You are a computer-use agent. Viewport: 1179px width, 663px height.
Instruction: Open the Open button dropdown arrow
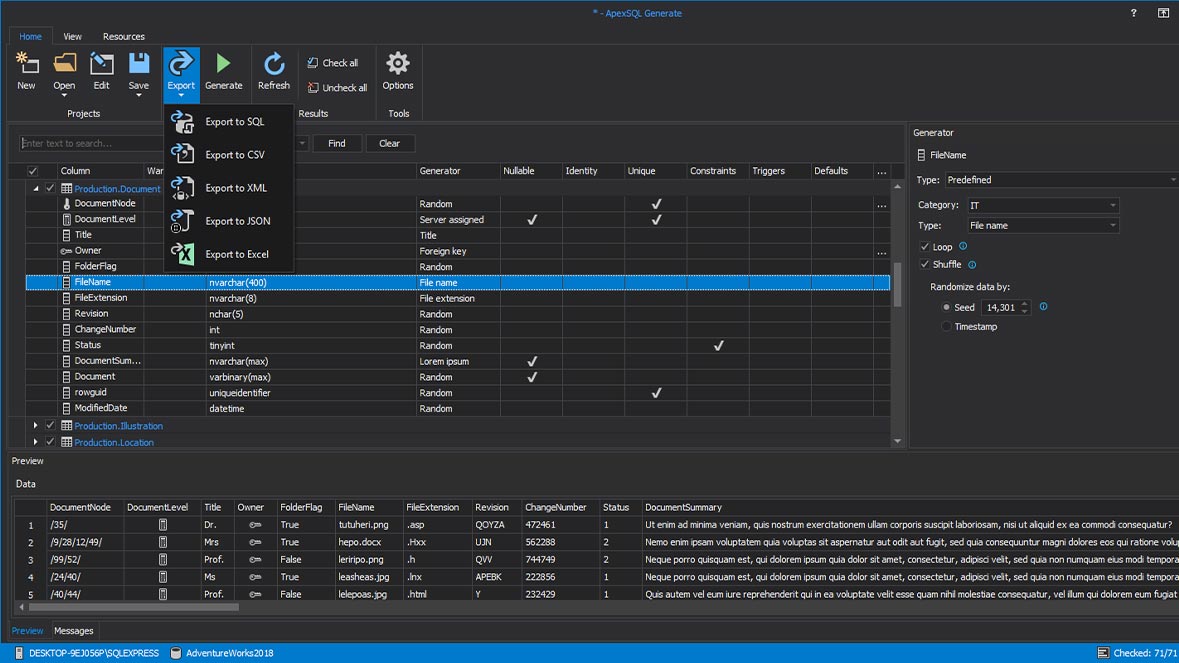(64, 95)
